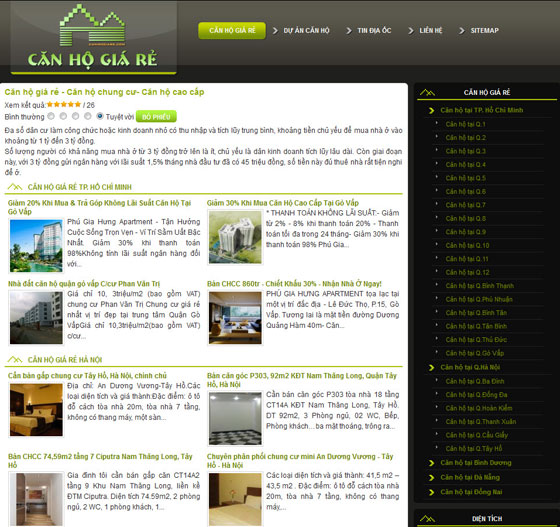Click the Căn Hộ Giá Rẻ house logo
Screen dimensions: 560x527
tap(92, 36)
